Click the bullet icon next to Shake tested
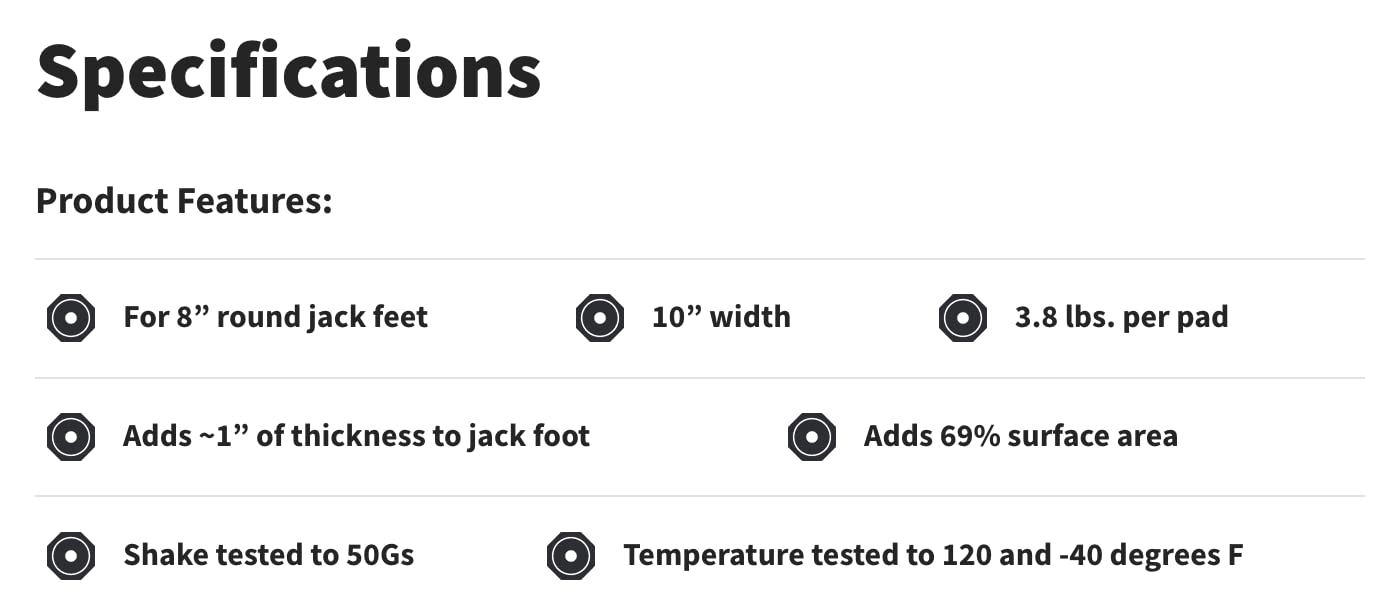This screenshot has height=610, width=1400. pos(71,556)
